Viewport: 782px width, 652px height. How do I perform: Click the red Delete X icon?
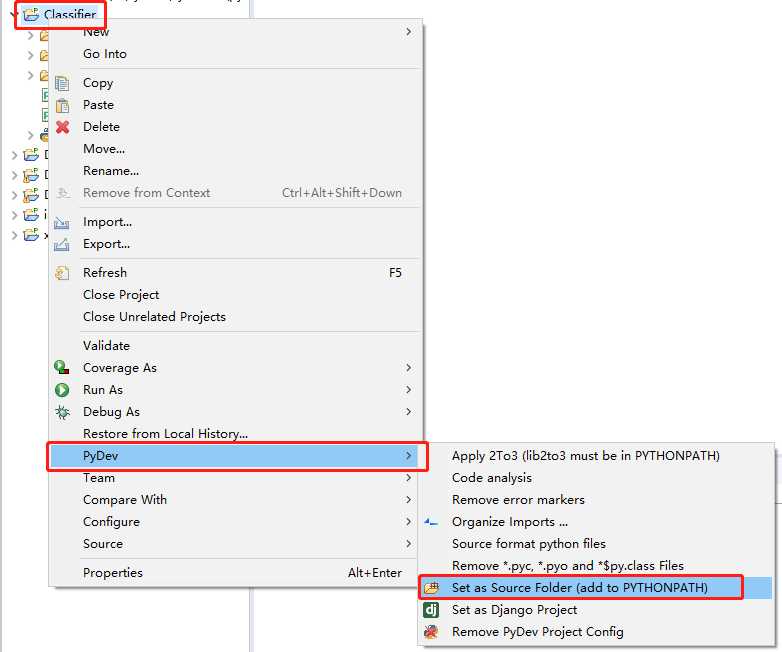(62, 127)
